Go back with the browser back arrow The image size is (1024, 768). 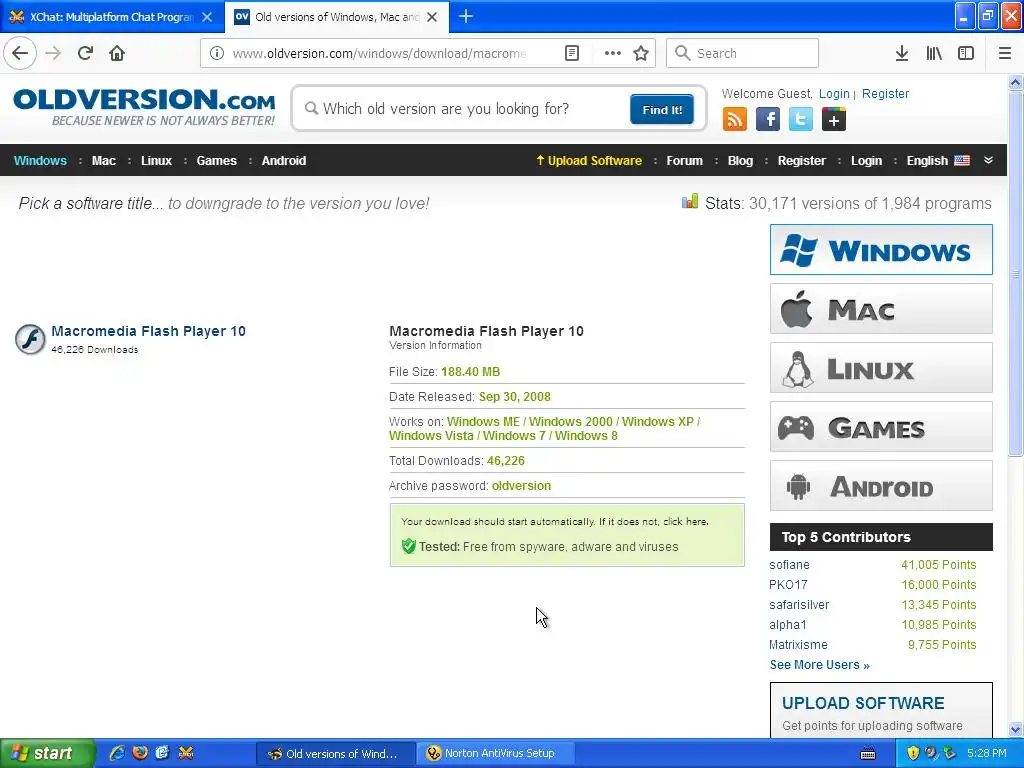coord(20,53)
